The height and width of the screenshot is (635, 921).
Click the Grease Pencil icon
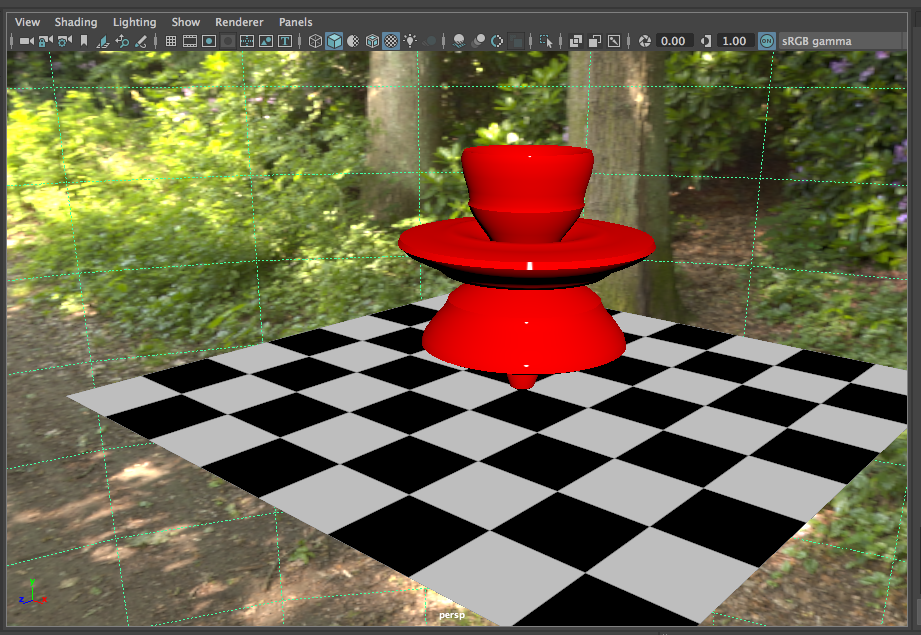[140, 41]
